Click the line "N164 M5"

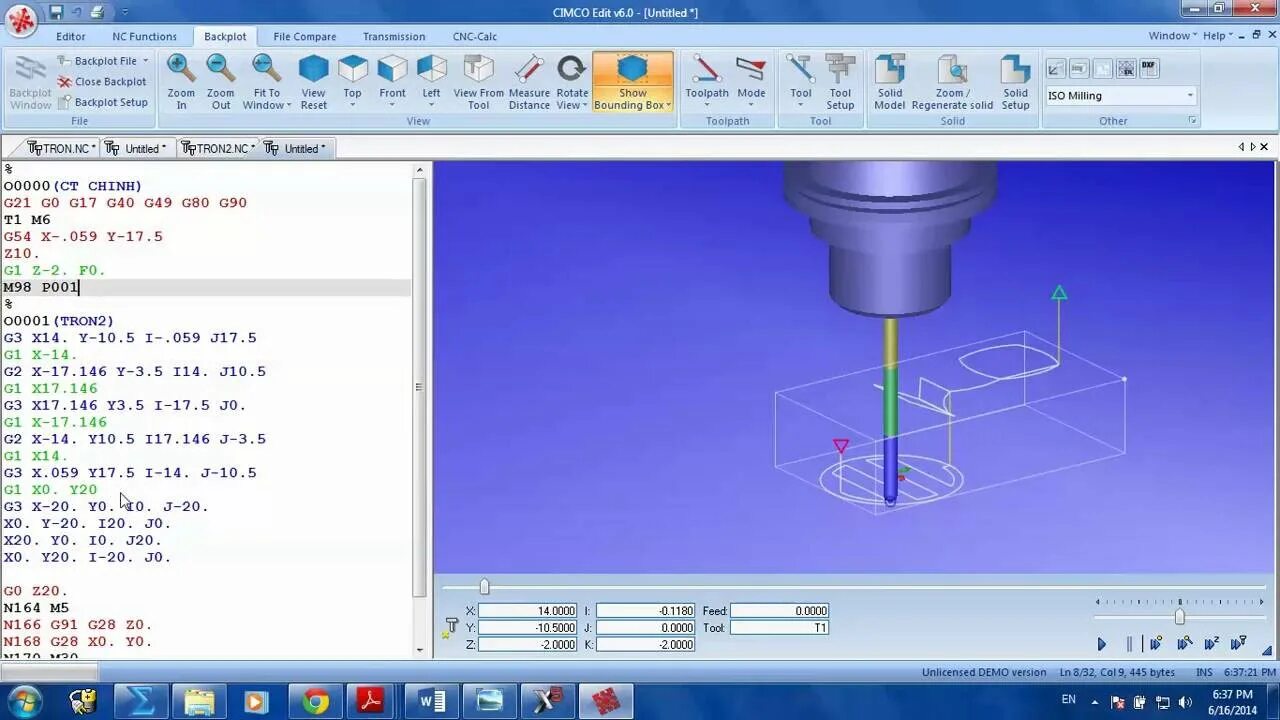click(36, 608)
